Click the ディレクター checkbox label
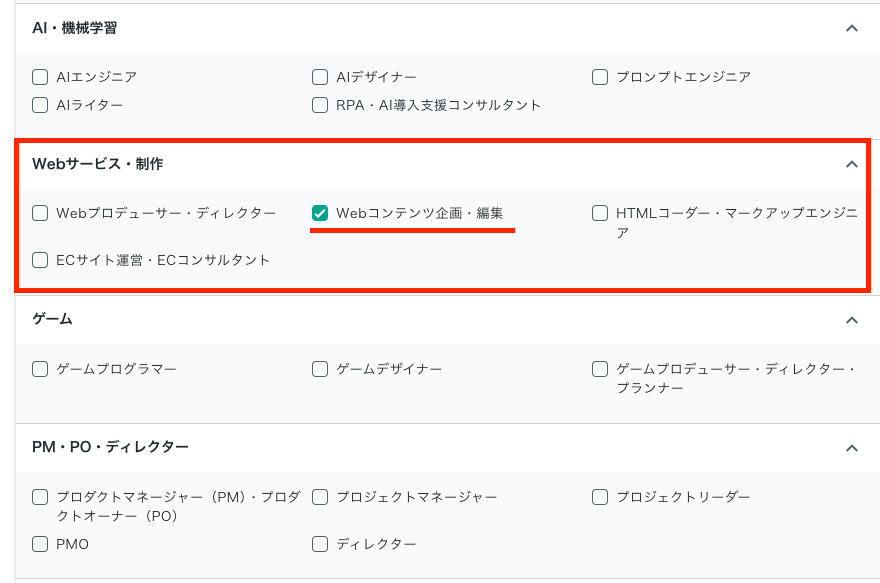This screenshot has height=583, width=880. pos(376,544)
